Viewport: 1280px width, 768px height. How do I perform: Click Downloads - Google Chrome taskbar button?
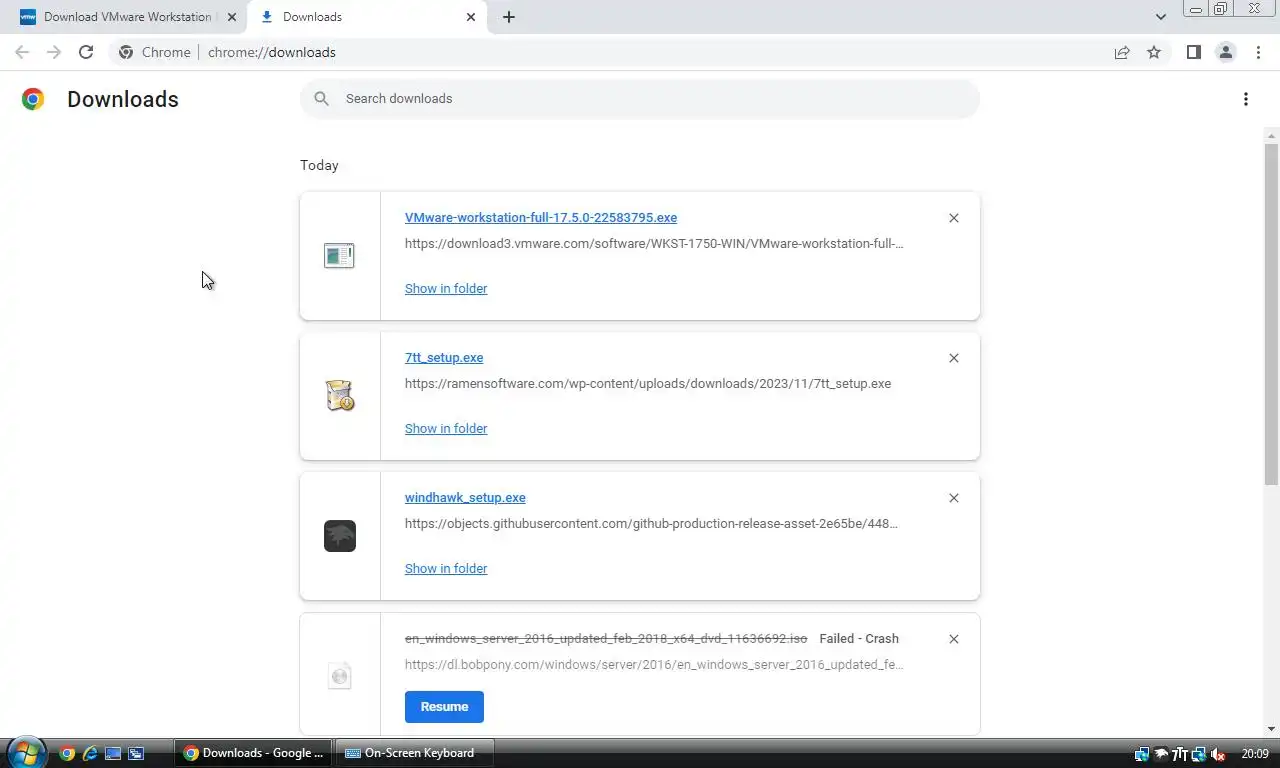254,754
